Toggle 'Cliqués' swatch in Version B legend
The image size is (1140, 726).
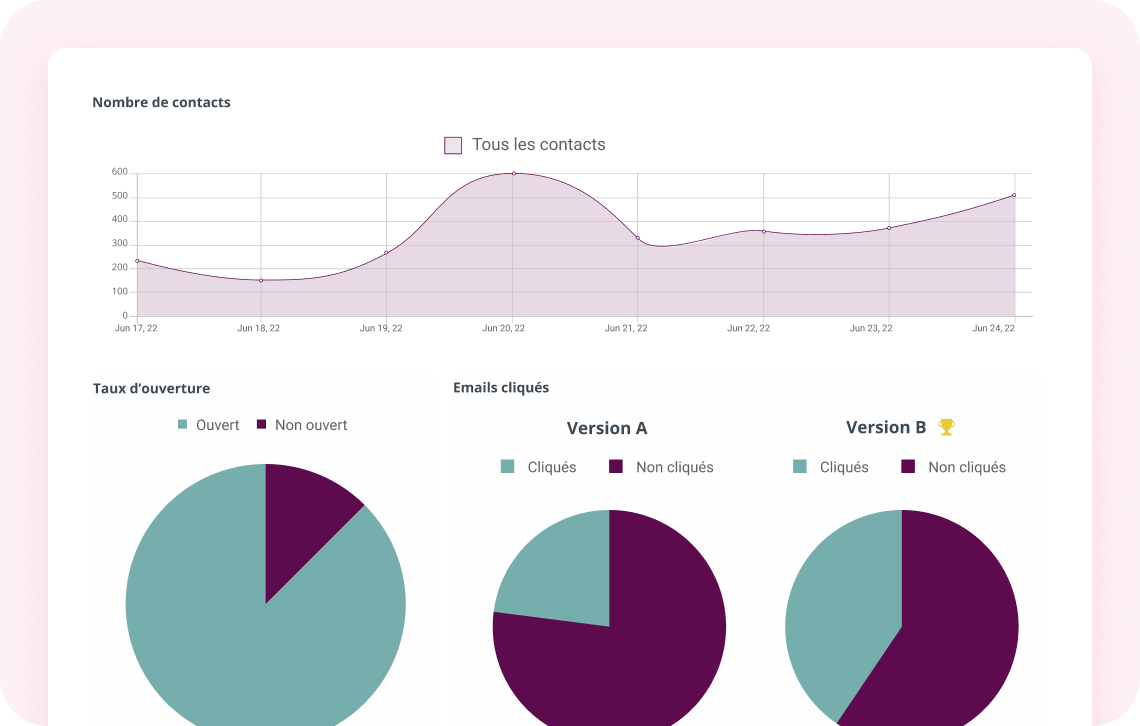(x=800, y=467)
